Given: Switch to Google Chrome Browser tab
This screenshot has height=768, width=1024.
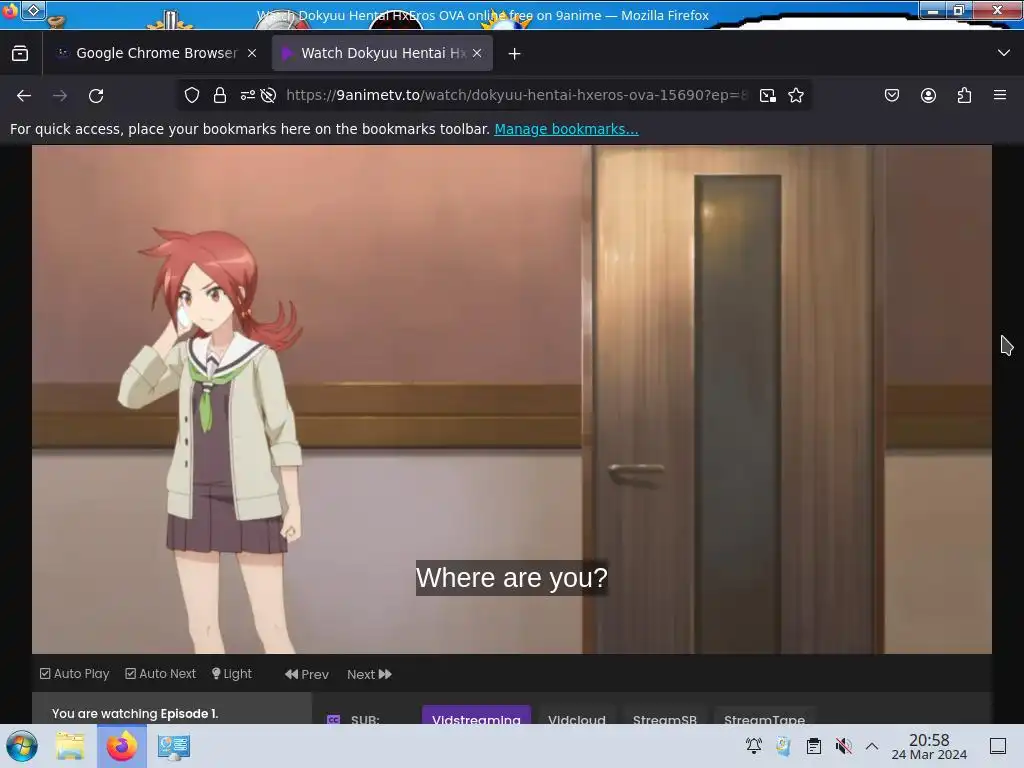Looking at the screenshot, I should [x=157, y=54].
